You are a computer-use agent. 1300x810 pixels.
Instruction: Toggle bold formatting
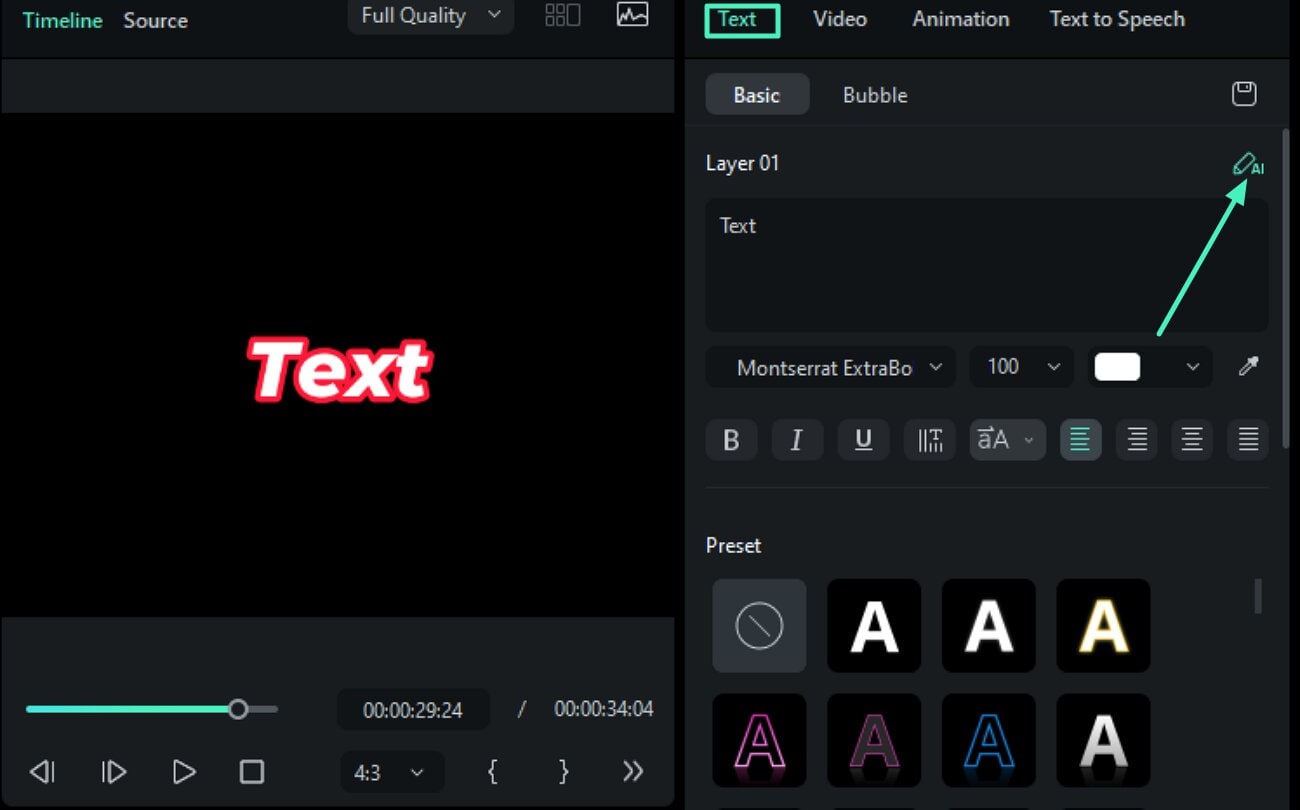point(731,440)
